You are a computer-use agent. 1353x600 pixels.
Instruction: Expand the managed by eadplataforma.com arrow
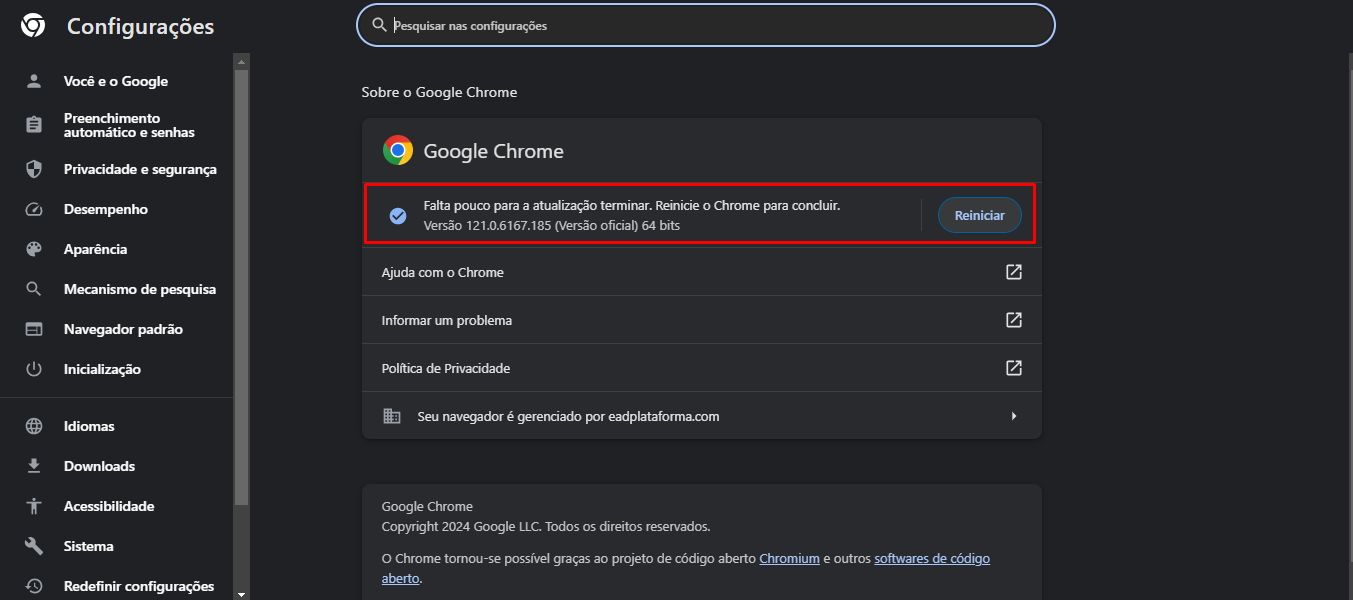[1014, 416]
